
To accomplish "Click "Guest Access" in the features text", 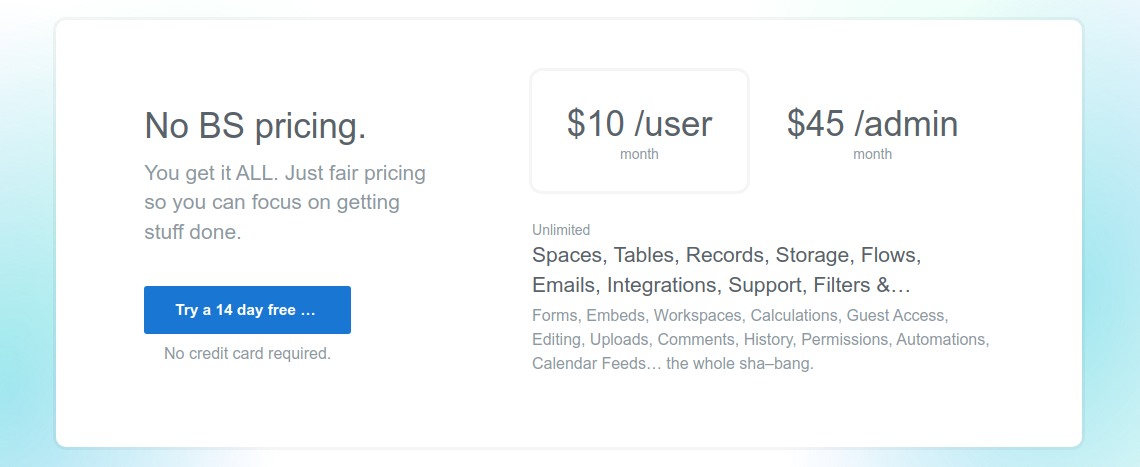I will click(896, 316).
